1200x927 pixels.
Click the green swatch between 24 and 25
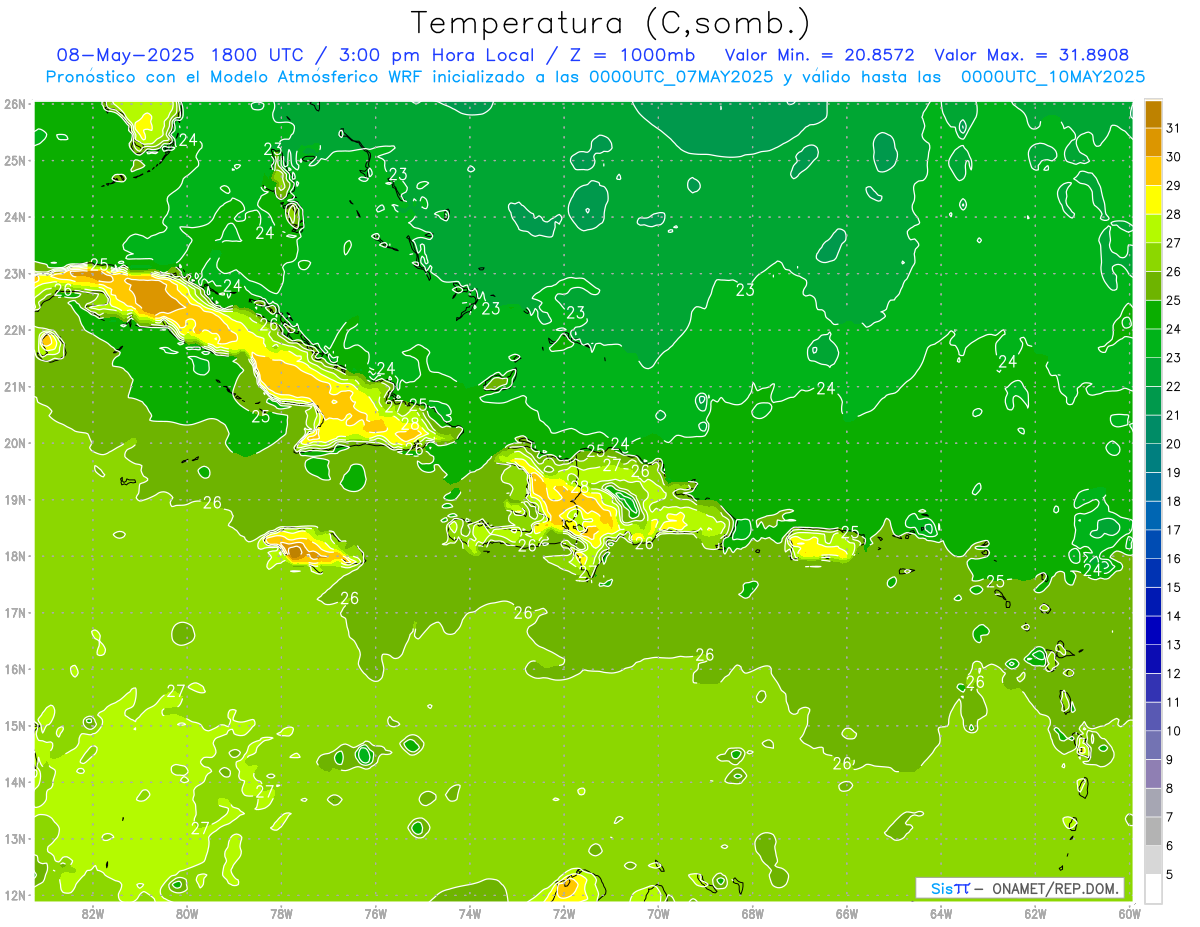[1153, 315]
